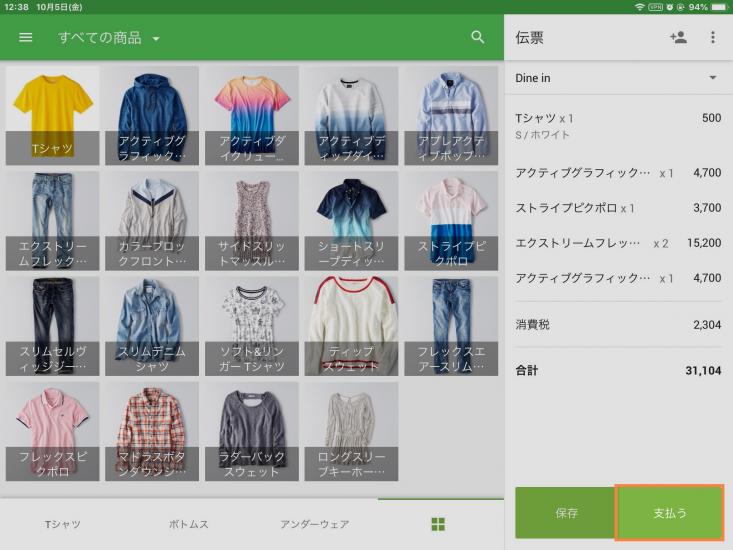733x550 pixels.
Task: Open the product search magnifier
Action: point(477,37)
